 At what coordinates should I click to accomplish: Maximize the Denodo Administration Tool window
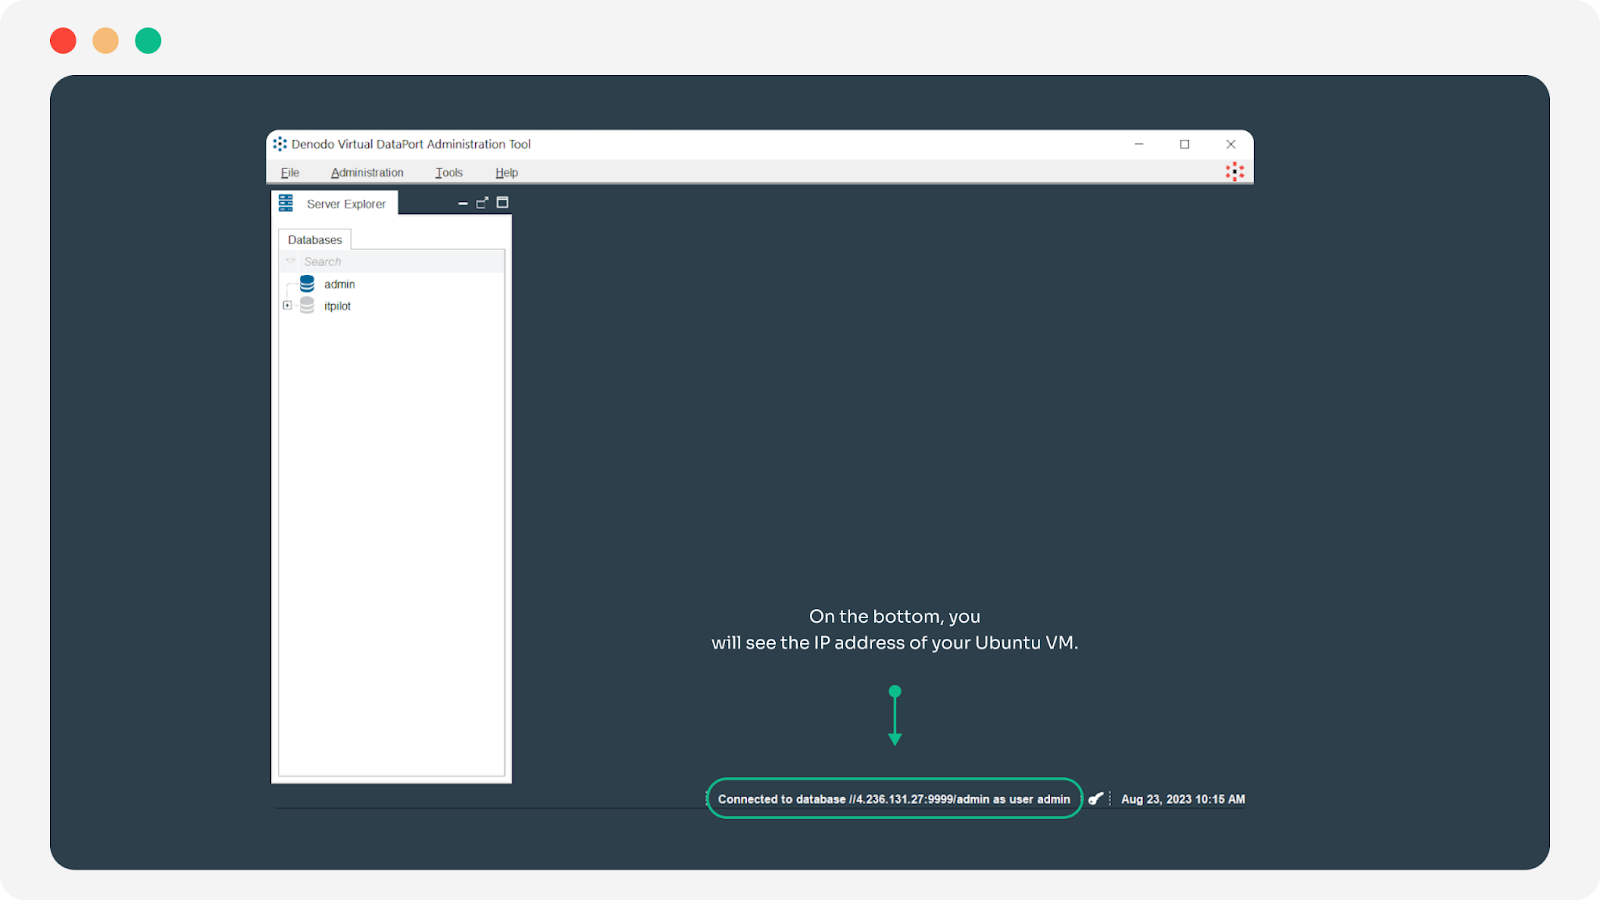click(x=1185, y=144)
